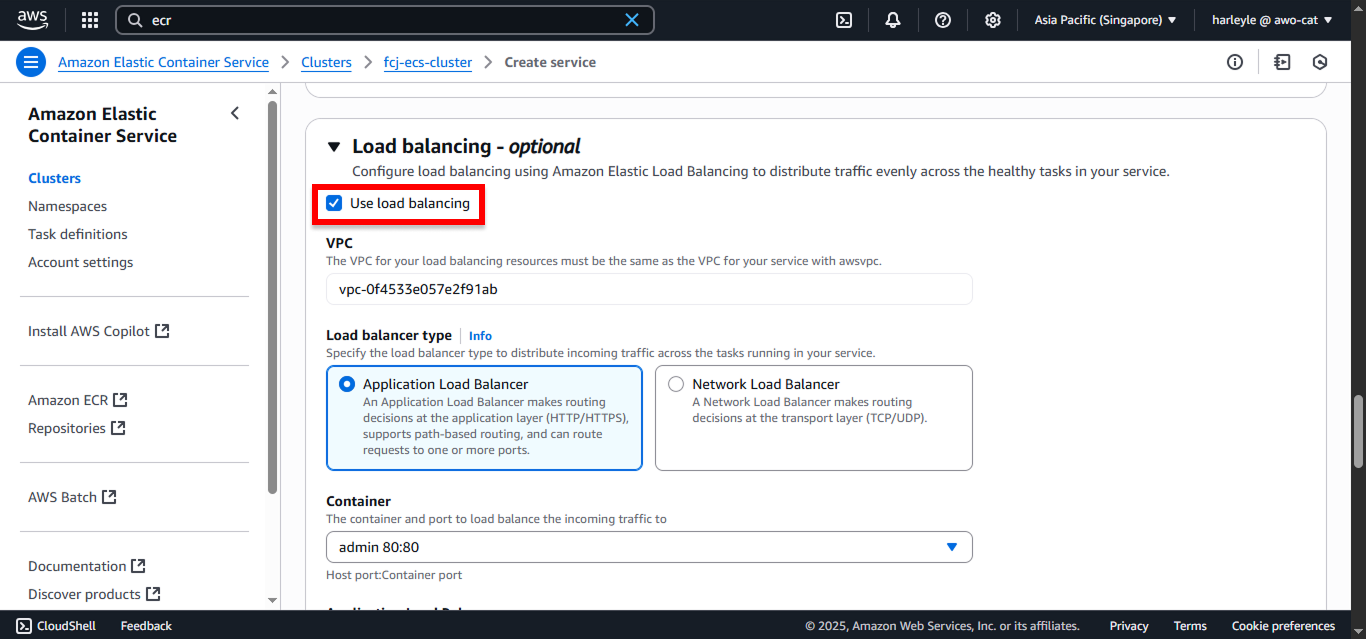Click the Create service breadcrumb text

[550, 62]
